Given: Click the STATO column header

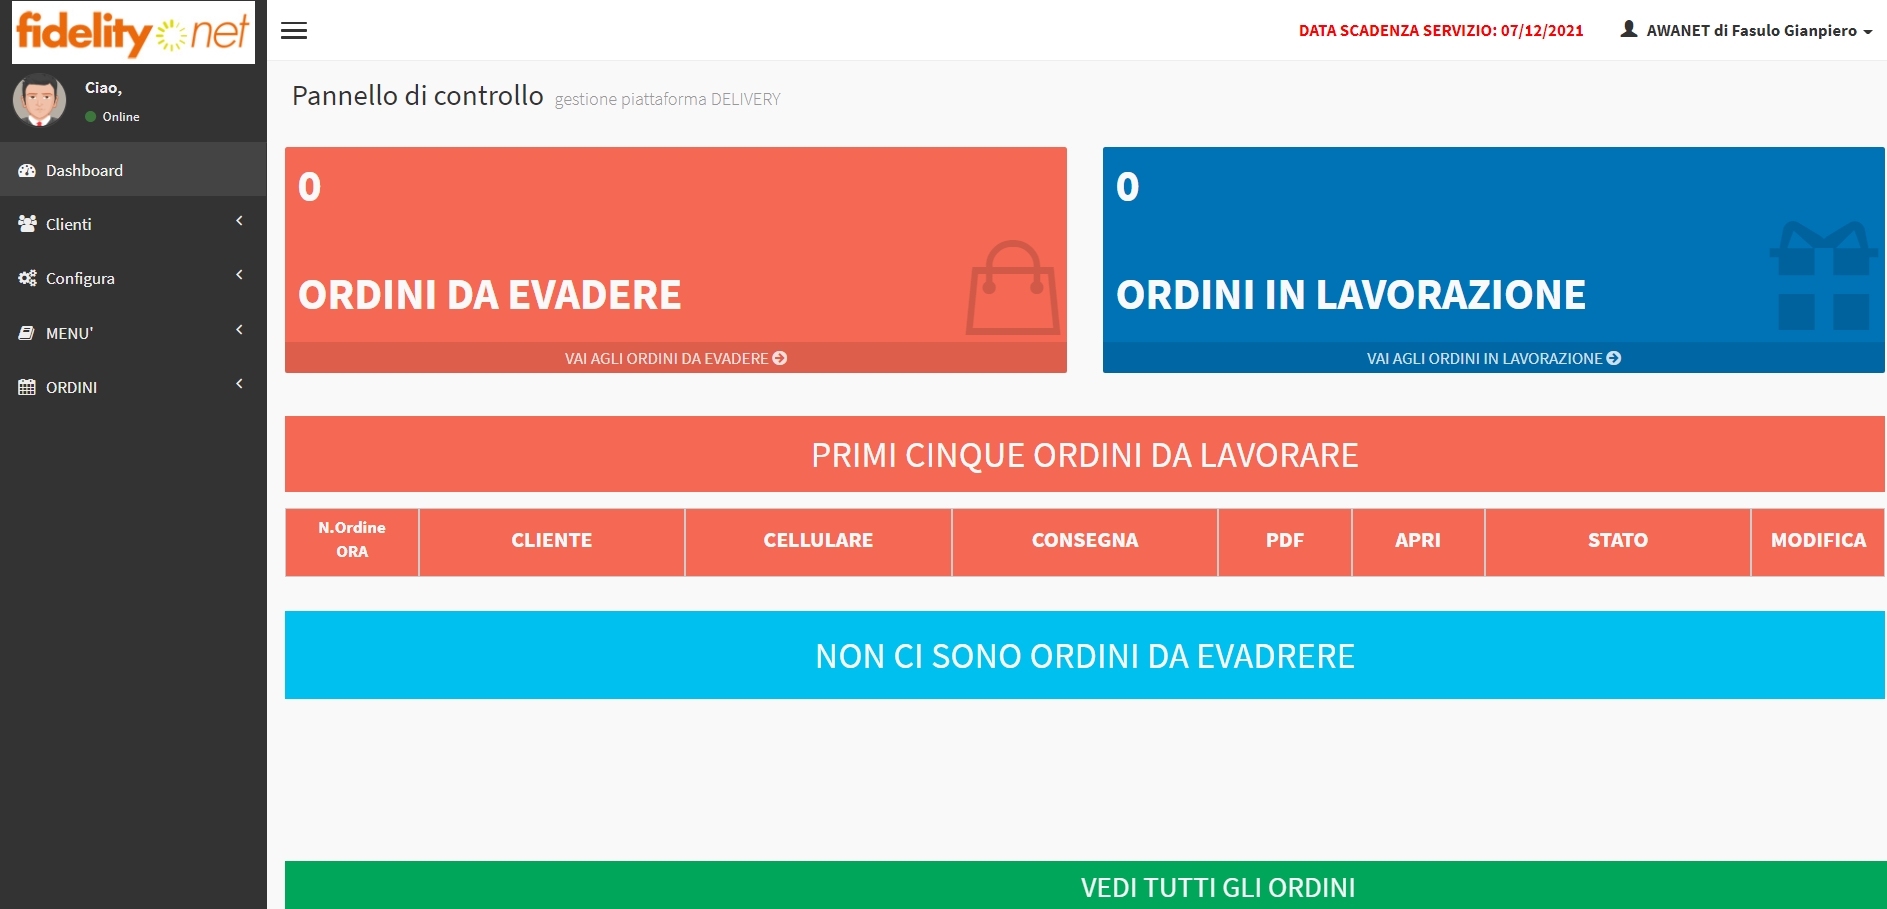Looking at the screenshot, I should [1618, 541].
